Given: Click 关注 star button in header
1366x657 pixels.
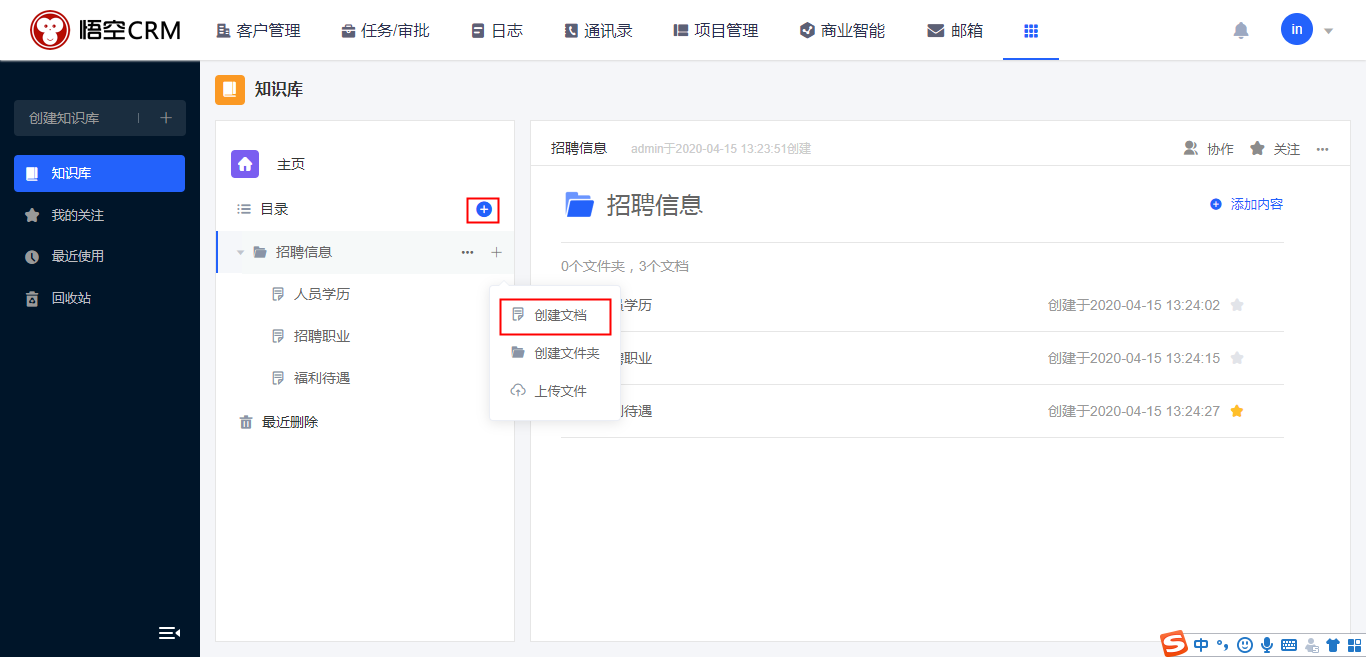Looking at the screenshot, I should tap(1275, 149).
